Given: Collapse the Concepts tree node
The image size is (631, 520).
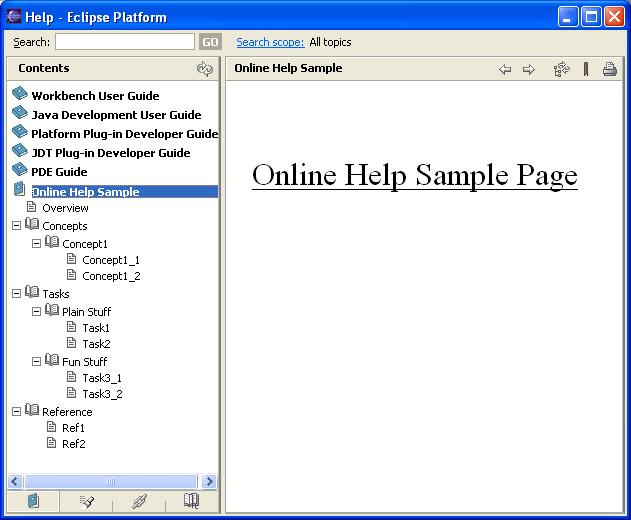Looking at the screenshot, I should pos(16,226).
